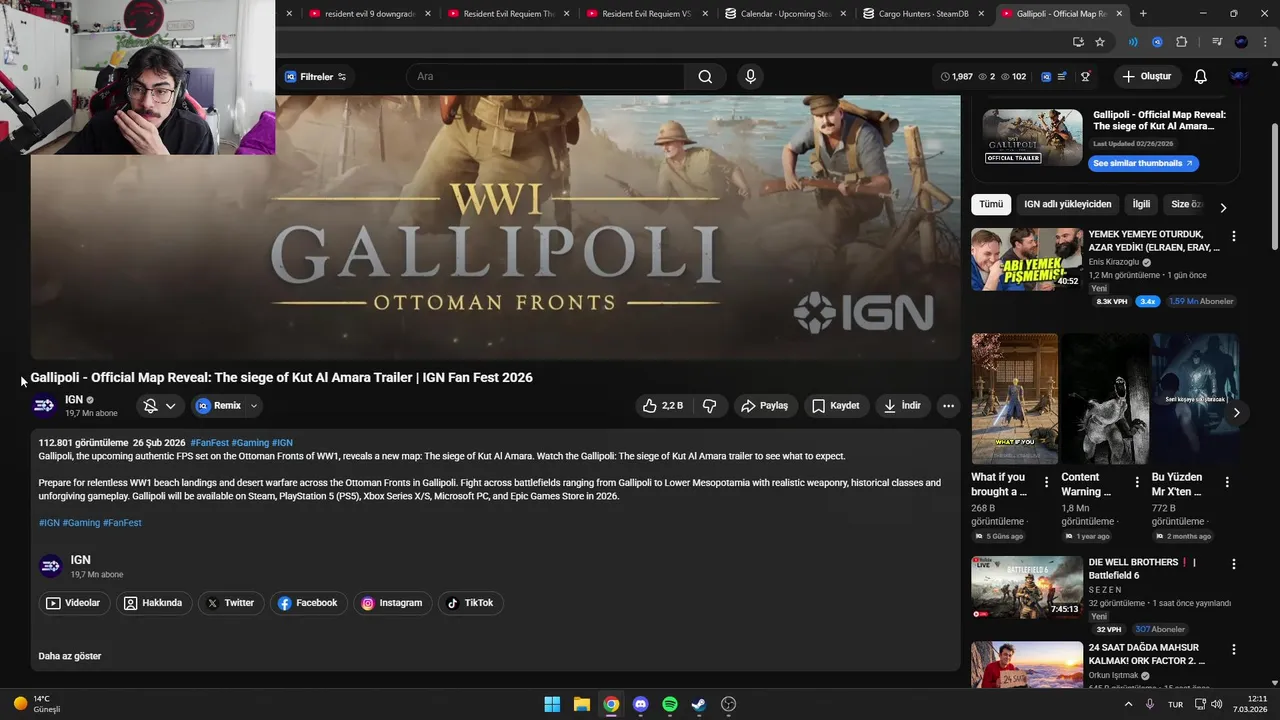Open the channel Videolar button

[73, 603]
